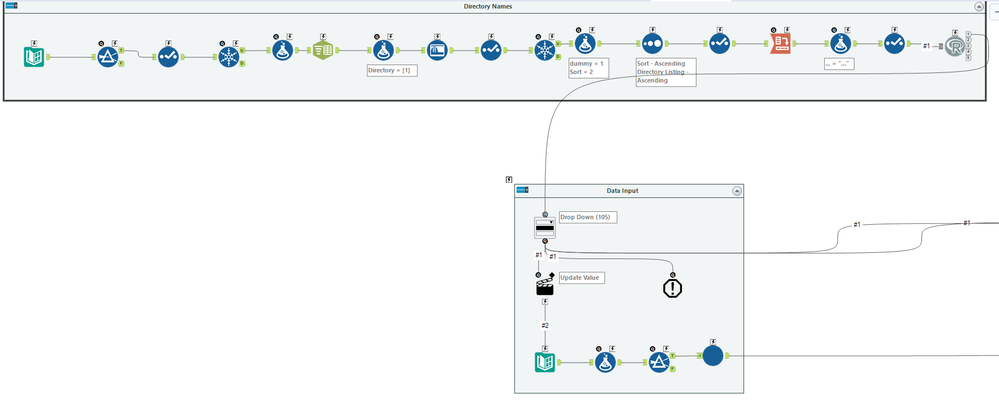
Task: Select the Error Message tool in Data Input
Action: point(672,288)
